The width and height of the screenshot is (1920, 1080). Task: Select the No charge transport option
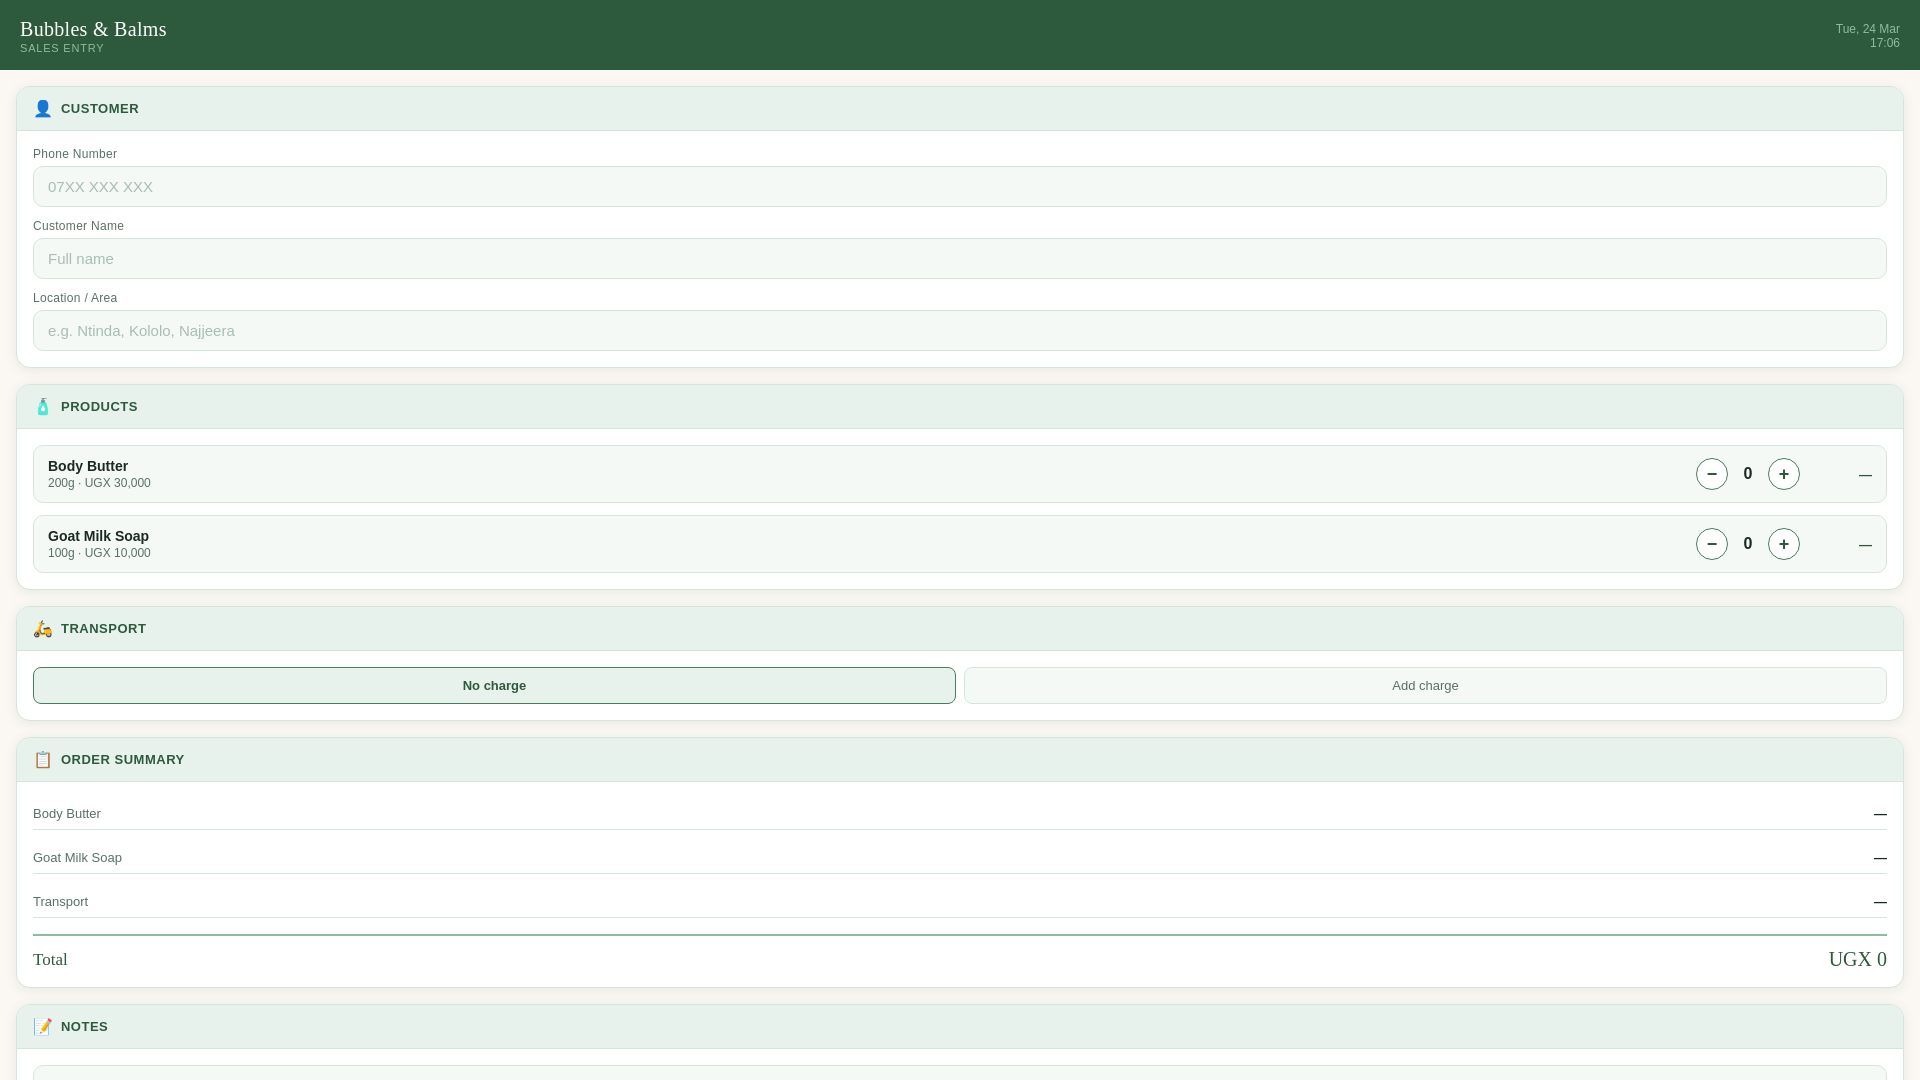494,686
